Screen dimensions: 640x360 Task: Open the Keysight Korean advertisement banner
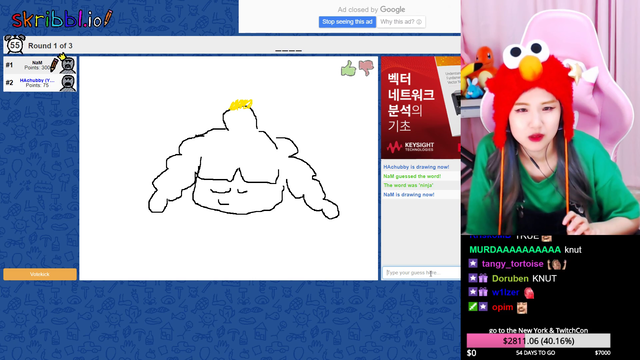tap(421, 107)
